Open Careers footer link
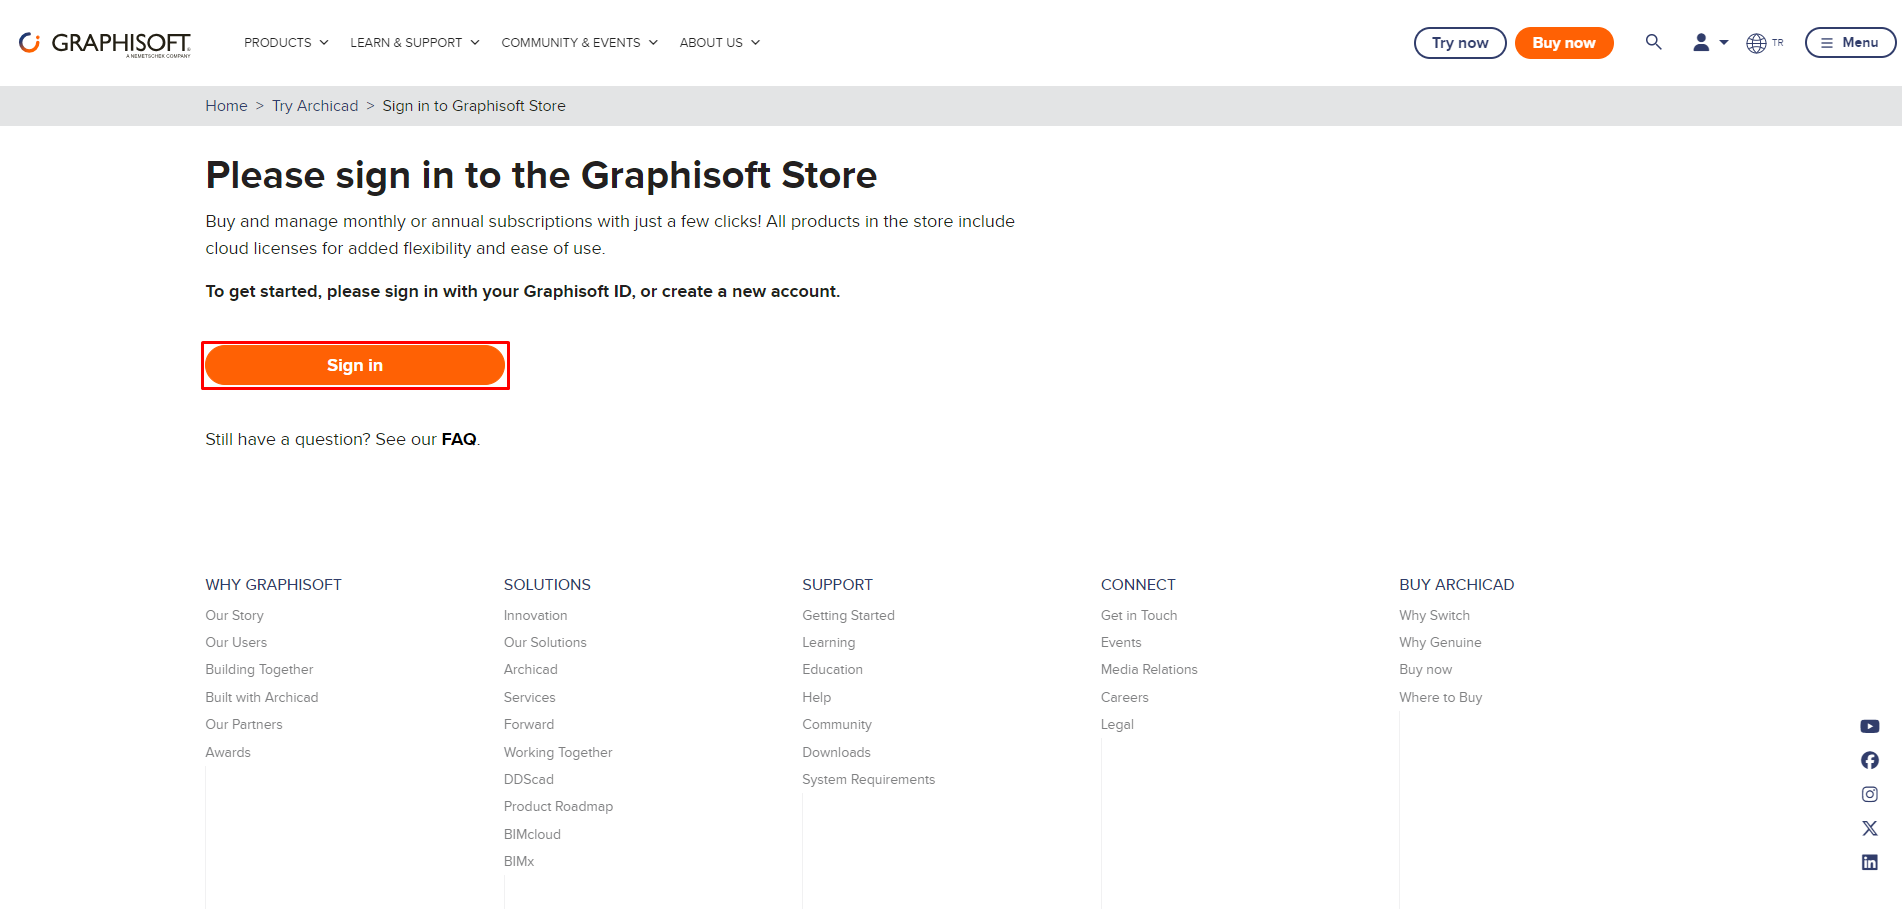The width and height of the screenshot is (1902, 909). click(1125, 697)
